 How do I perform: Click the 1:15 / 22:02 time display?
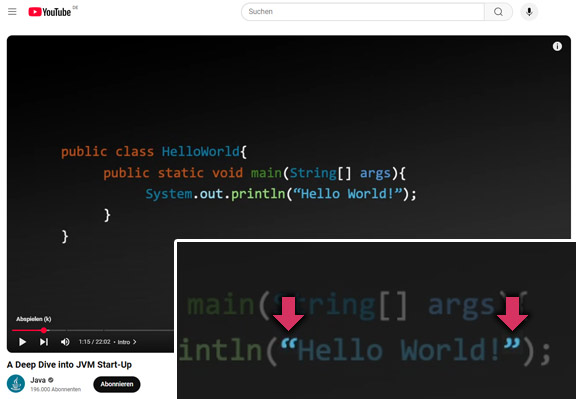[x=94, y=342]
